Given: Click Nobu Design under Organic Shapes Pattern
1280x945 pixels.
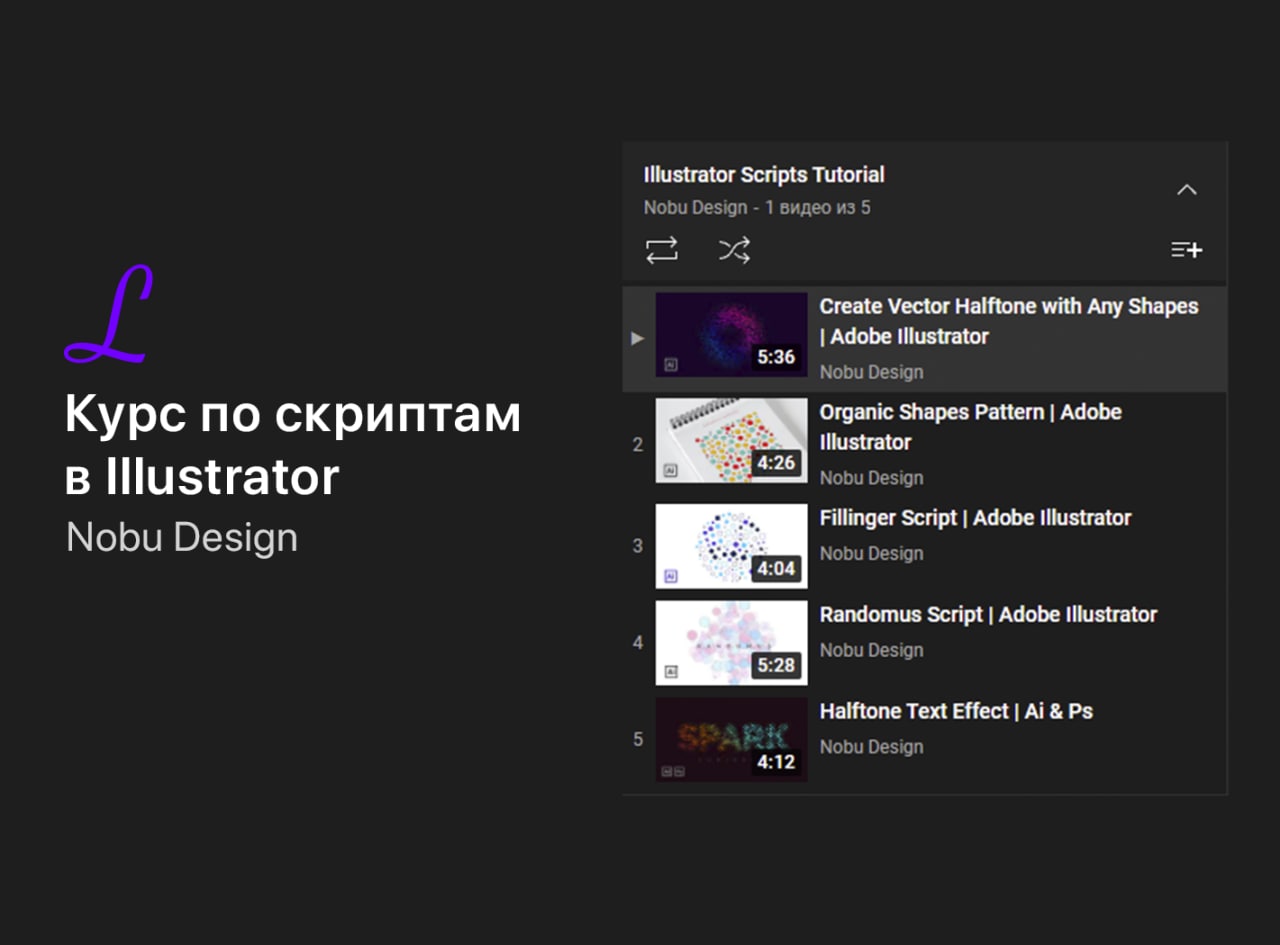Looking at the screenshot, I should point(871,478).
